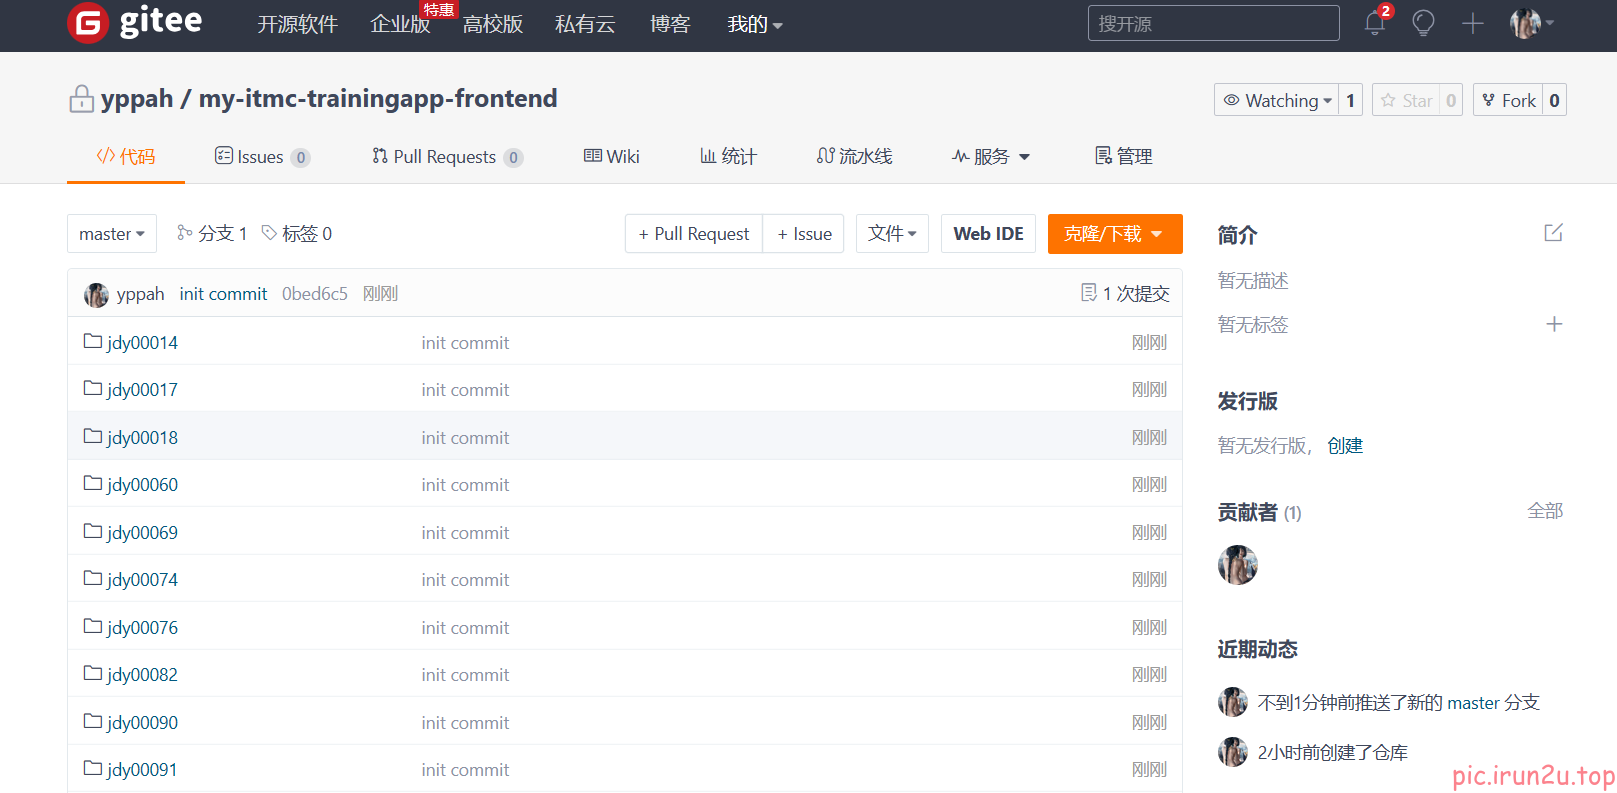Screen dimensions: 1617x793
Task: Click the Web IDE button
Action: 988,234
